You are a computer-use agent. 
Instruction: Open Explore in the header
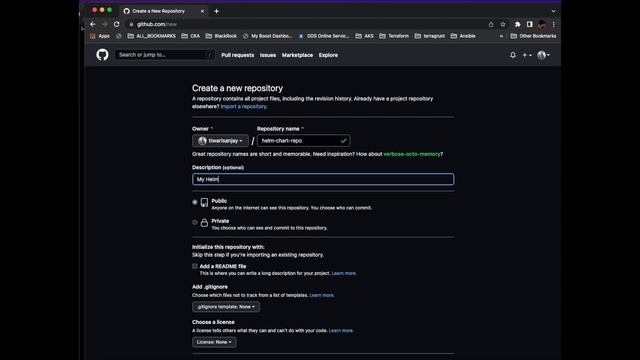pyautogui.click(x=328, y=55)
